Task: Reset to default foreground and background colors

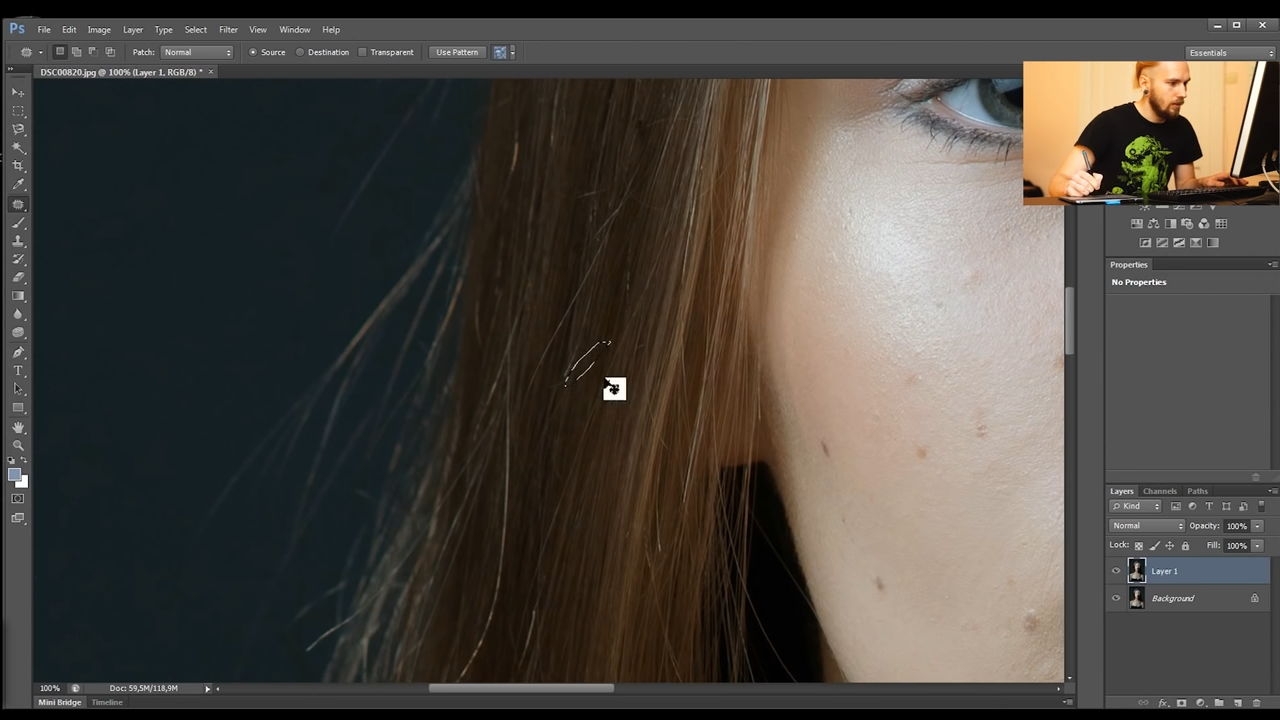Action: click(x=11, y=460)
